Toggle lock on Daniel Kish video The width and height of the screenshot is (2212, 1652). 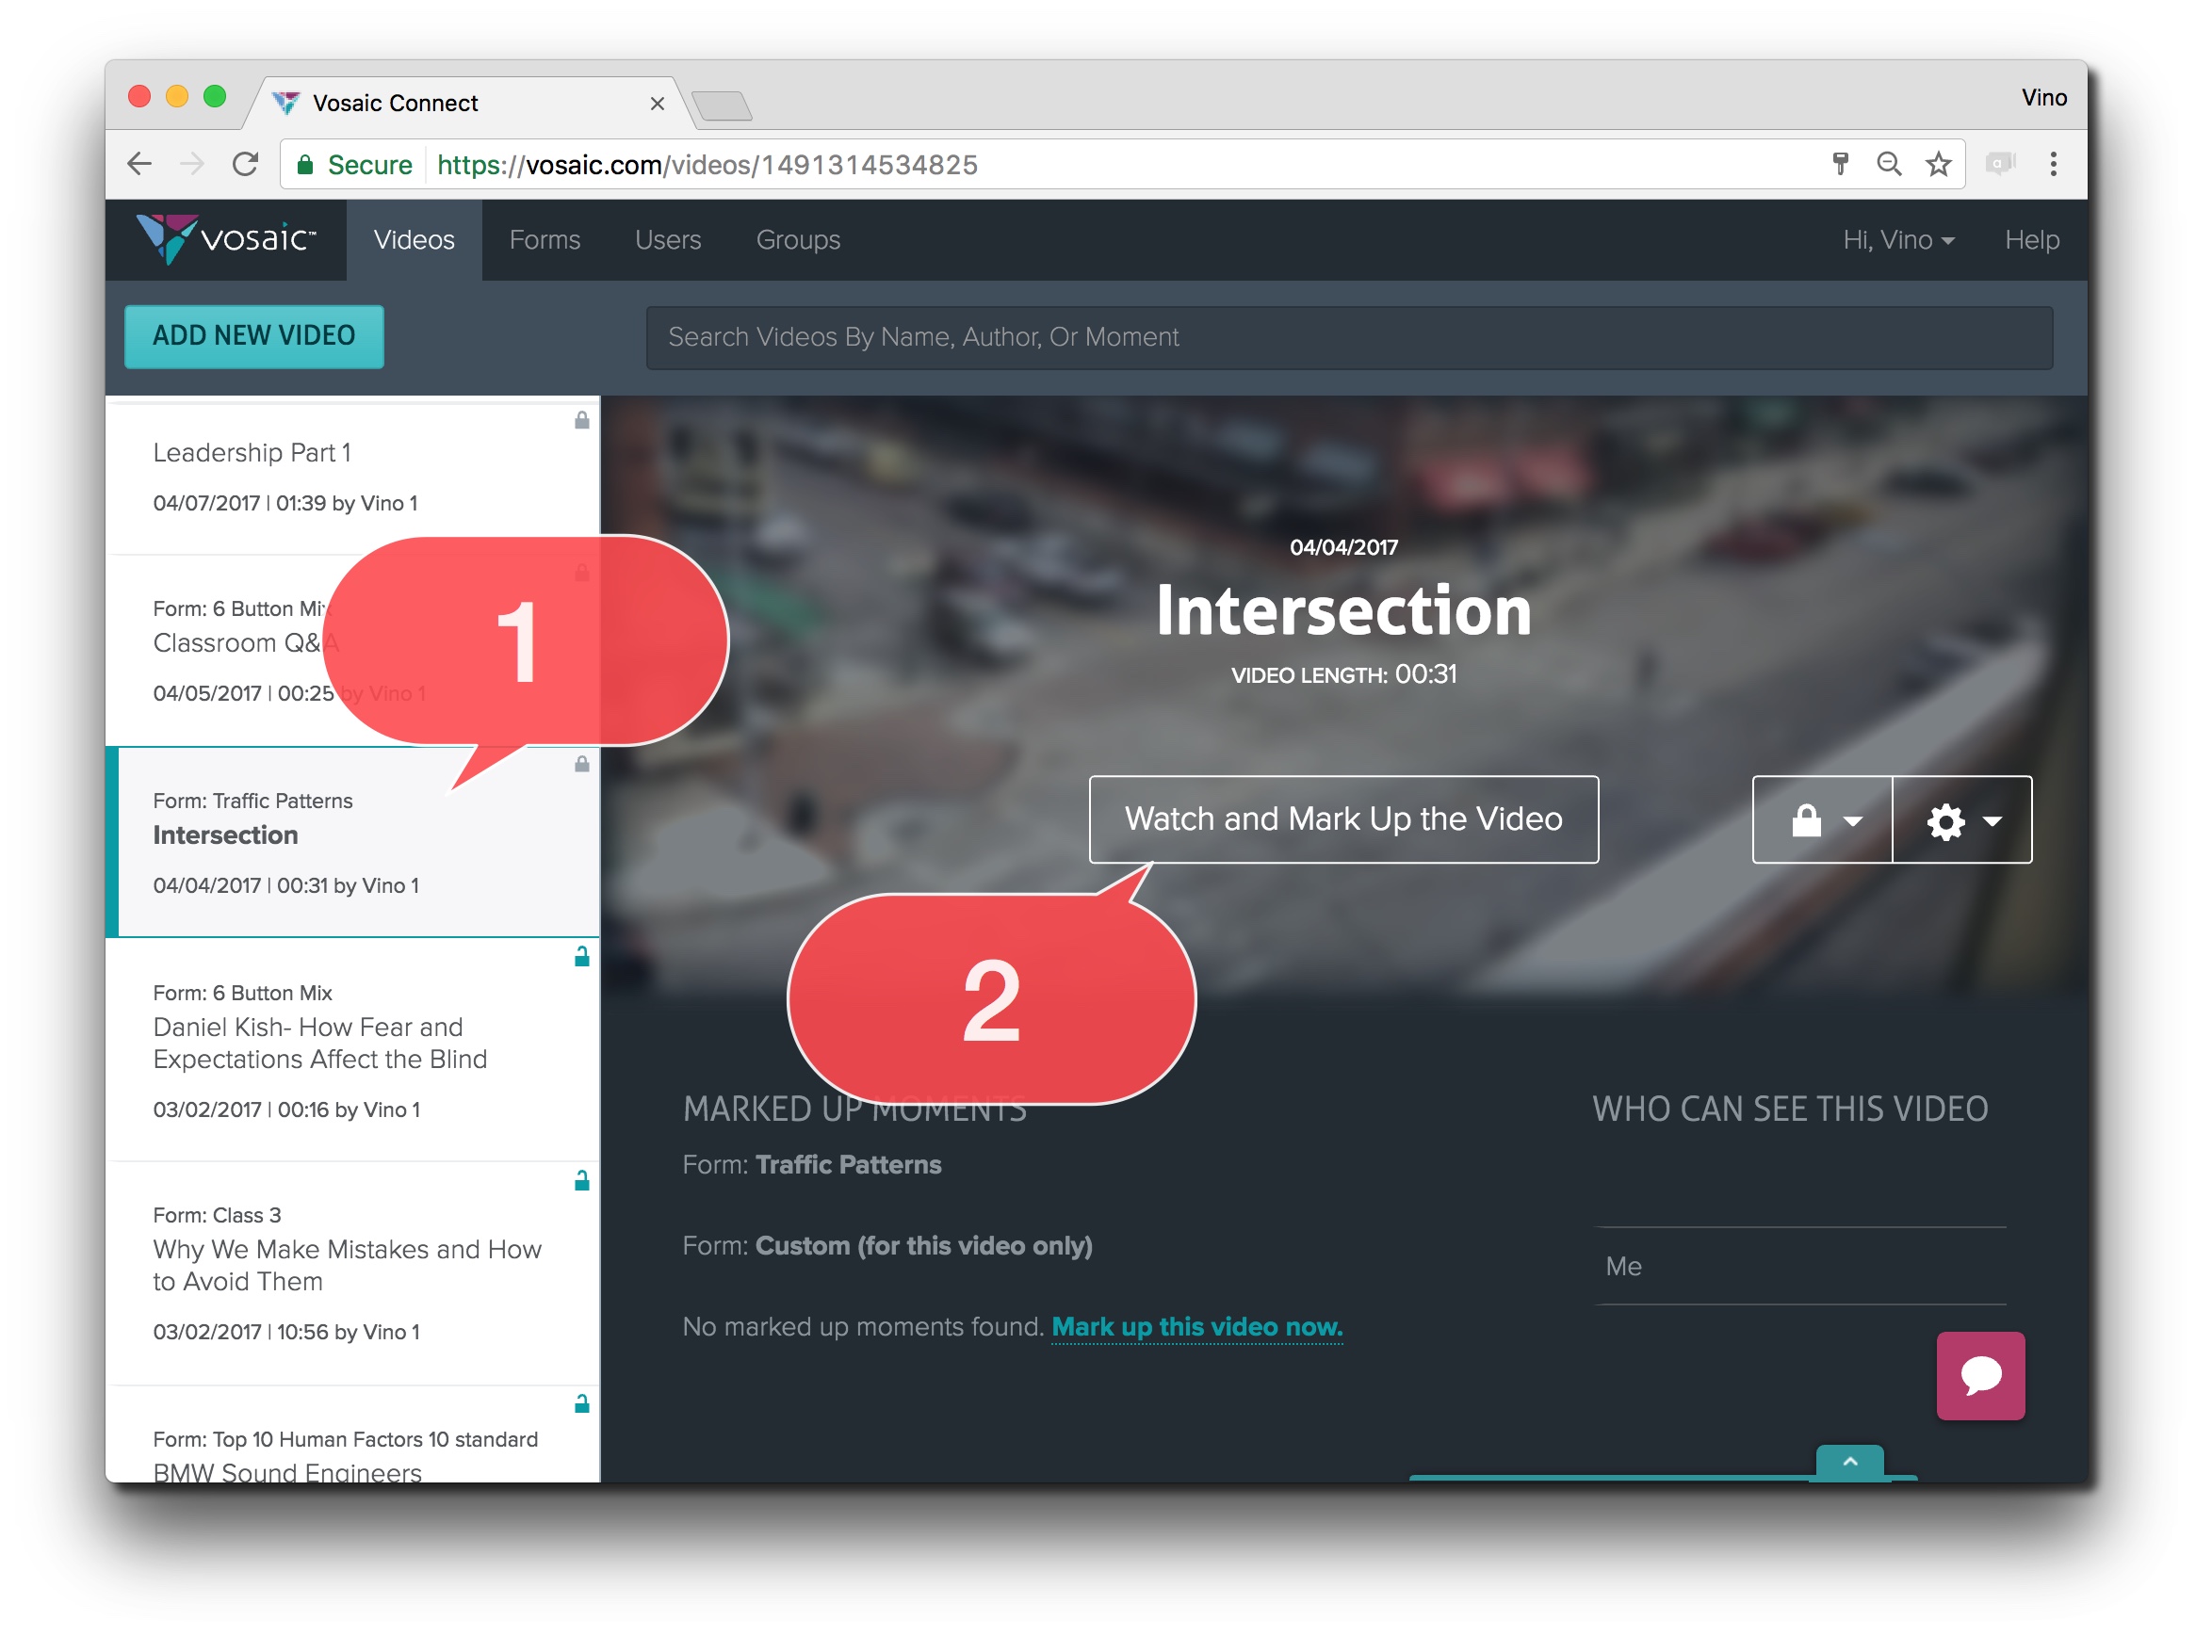point(581,957)
